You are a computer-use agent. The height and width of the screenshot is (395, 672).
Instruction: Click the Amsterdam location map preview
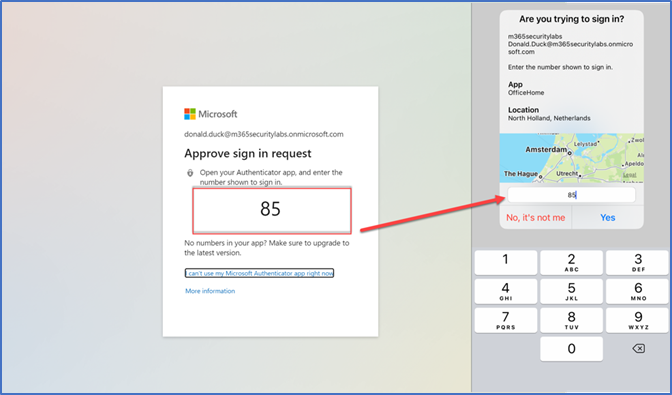pyautogui.click(x=572, y=158)
